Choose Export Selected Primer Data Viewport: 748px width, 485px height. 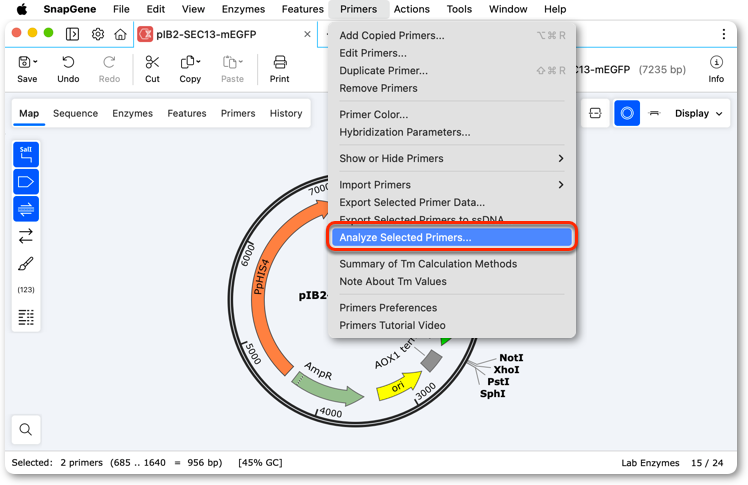(x=452, y=202)
